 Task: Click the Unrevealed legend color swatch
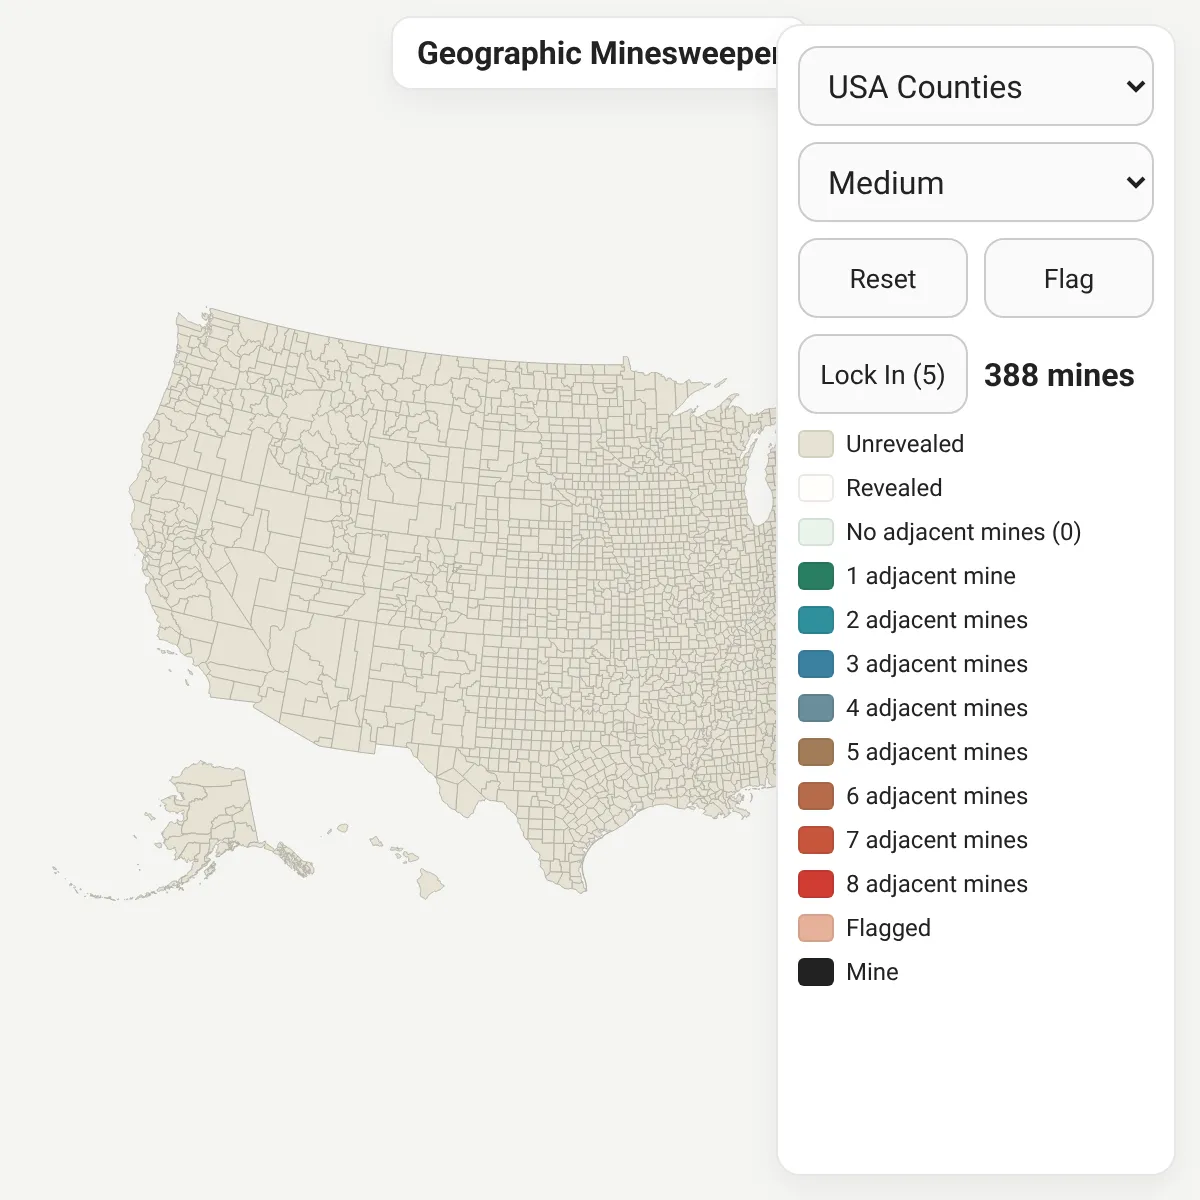pos(816,444)
